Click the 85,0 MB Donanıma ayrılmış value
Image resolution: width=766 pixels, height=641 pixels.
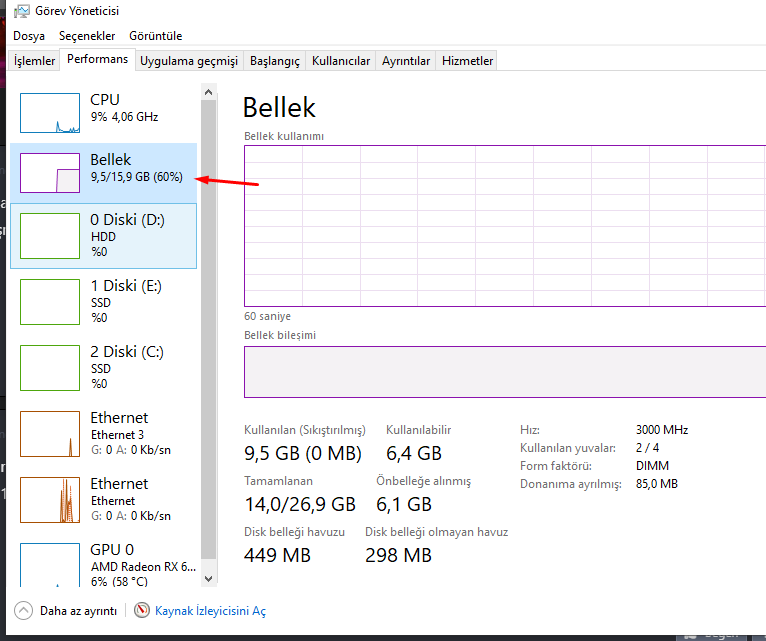coord(657,484)
